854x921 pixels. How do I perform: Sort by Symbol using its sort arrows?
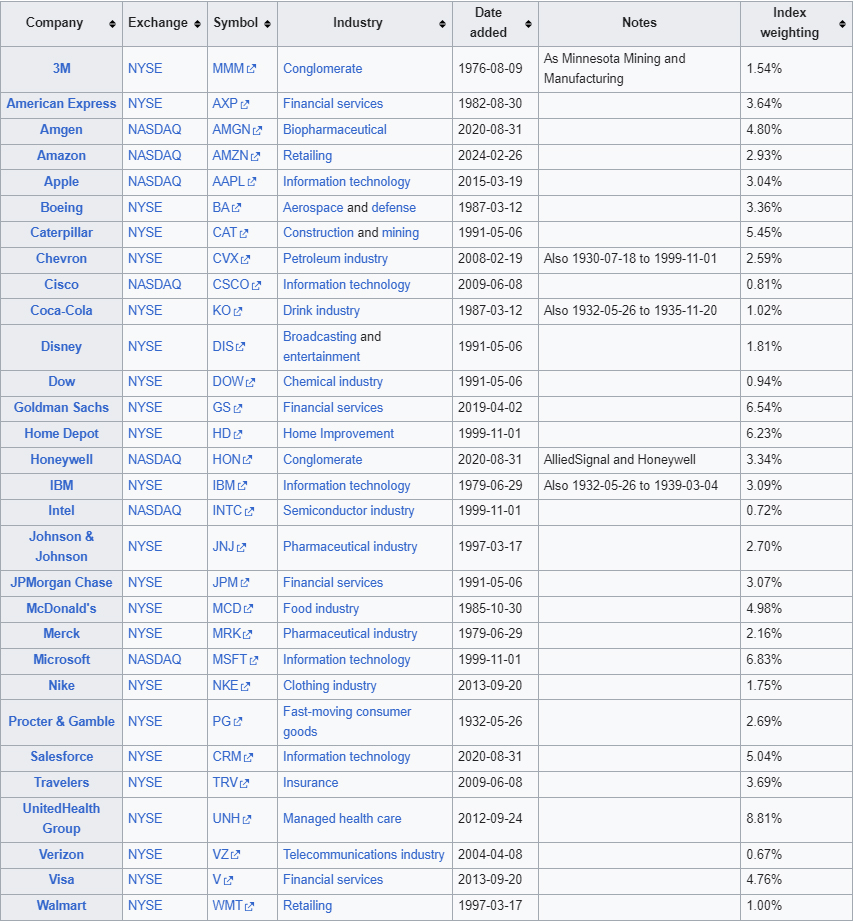(x=267, y=23)
